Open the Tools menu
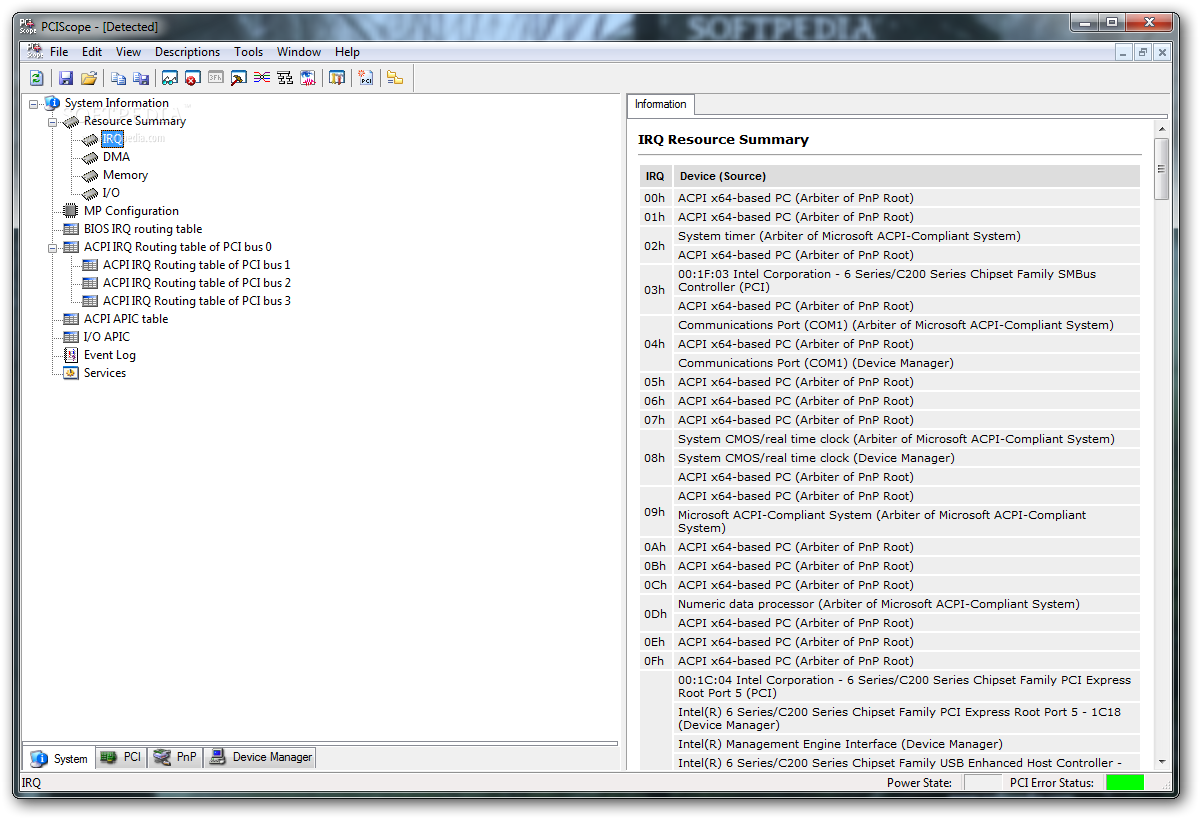 tap(248, 52)
